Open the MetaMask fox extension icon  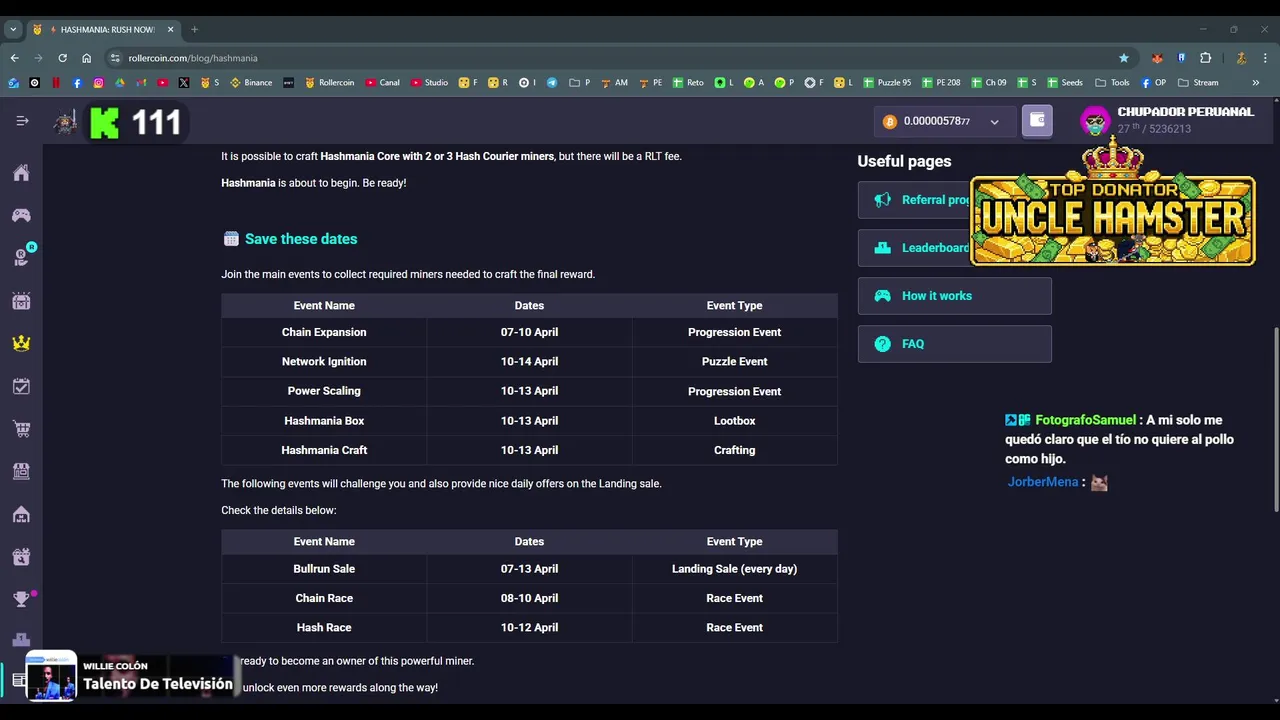pos(1157,58)
